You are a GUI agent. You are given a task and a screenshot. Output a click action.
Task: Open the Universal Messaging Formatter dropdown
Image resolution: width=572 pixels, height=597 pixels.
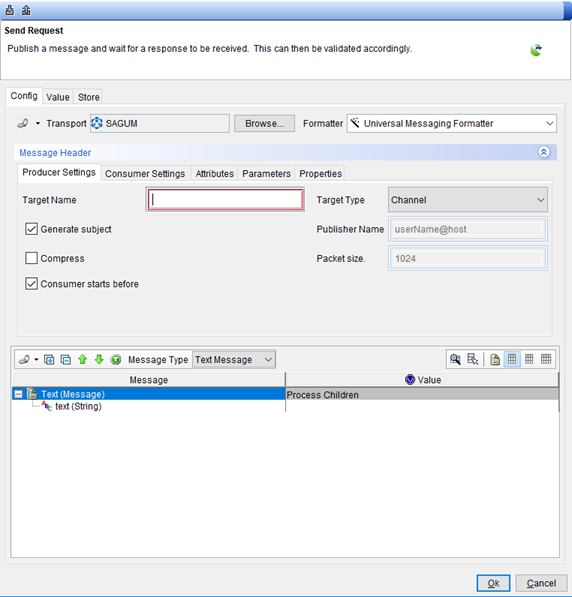pyautogui.click(x=452, y=123)
